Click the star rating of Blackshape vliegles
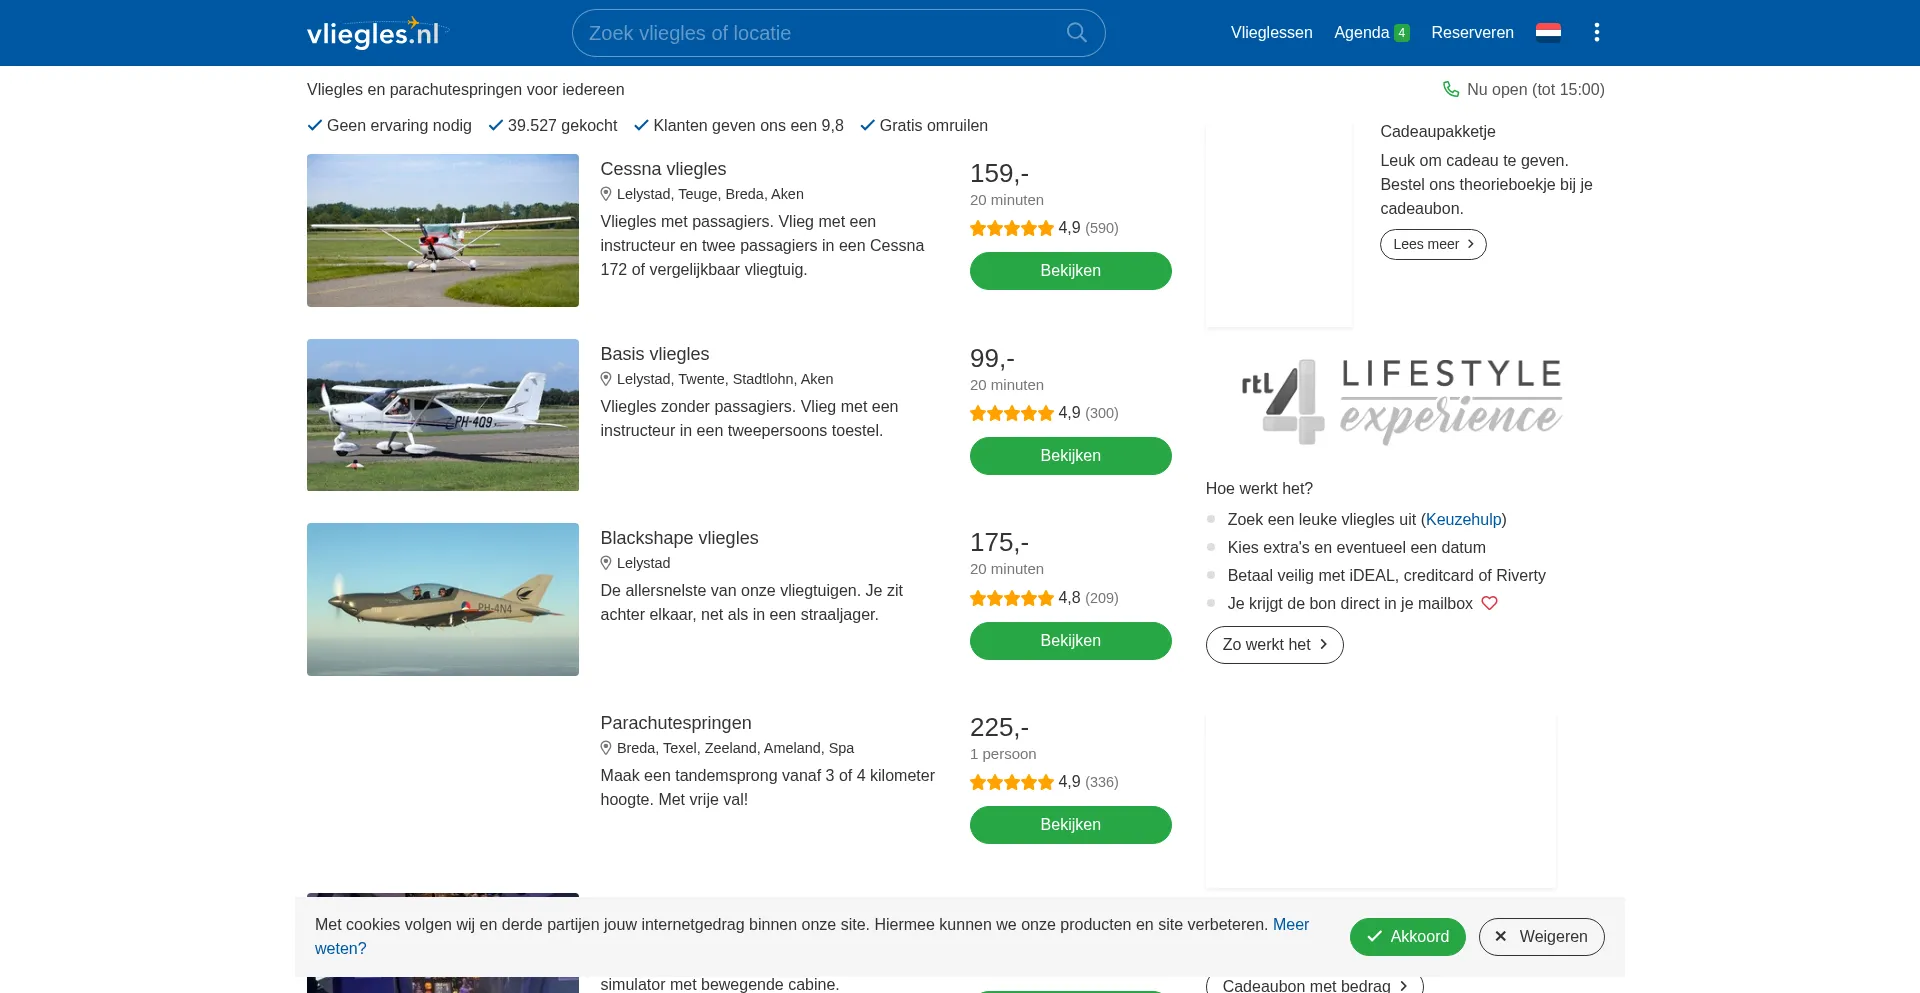The height and width of the screenshot is (993, 1920). coord(1011,598)
